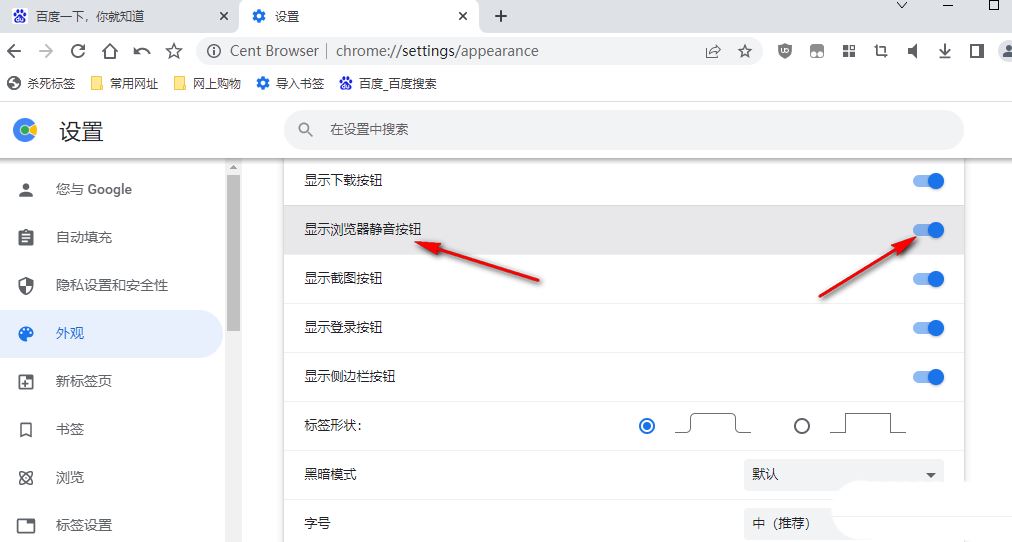Click the share icon in address bar
1012x542 pixels.
[x=713, y=51]
